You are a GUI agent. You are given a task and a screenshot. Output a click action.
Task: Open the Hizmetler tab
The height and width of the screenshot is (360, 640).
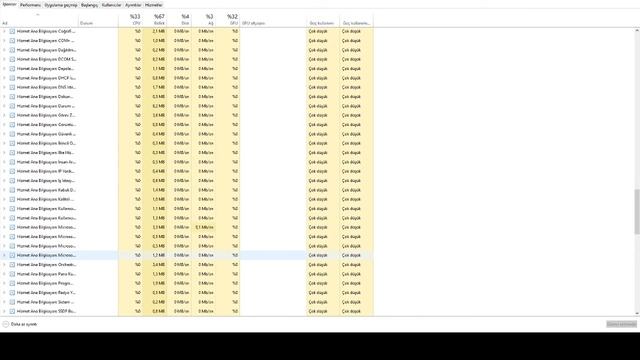tap(154, 5)
